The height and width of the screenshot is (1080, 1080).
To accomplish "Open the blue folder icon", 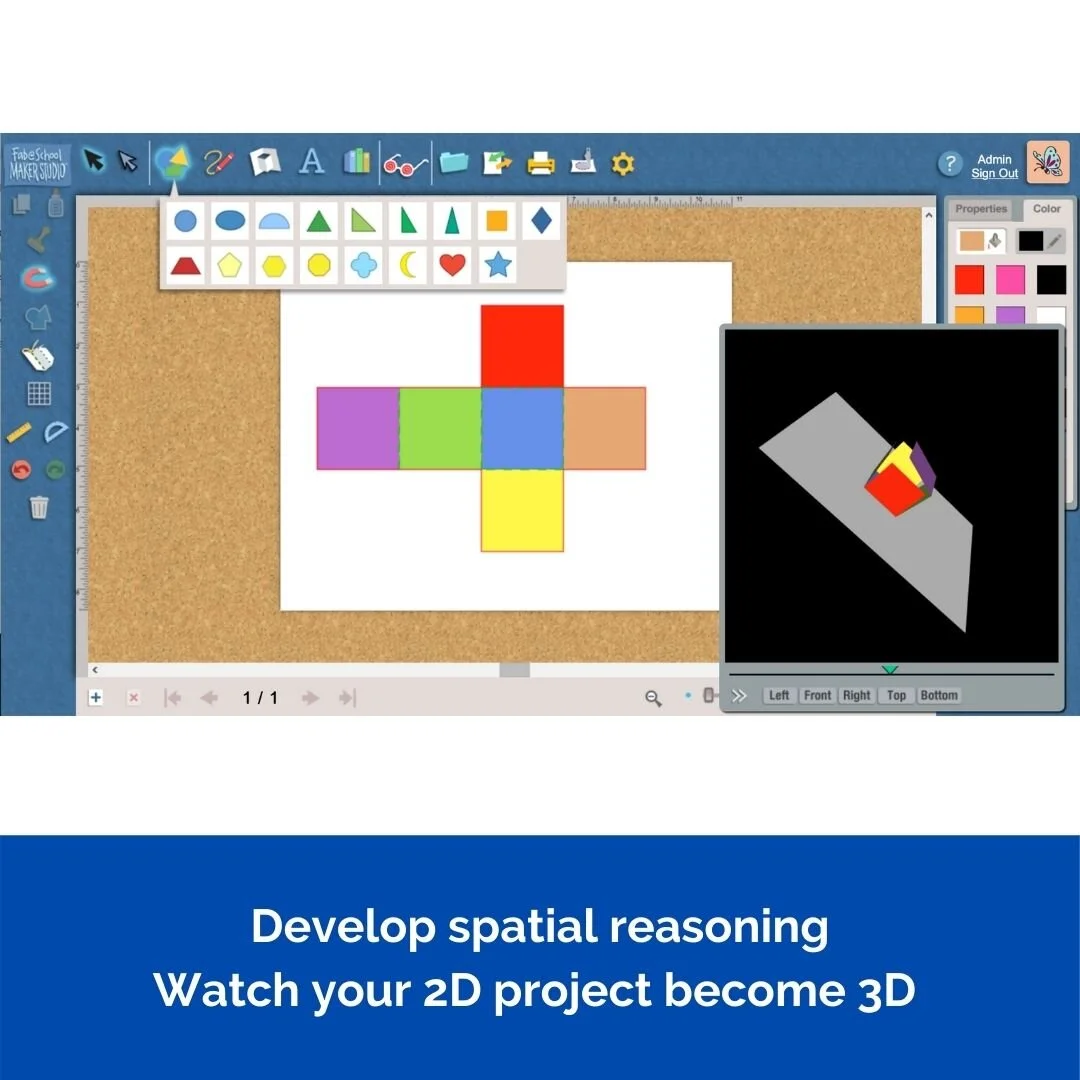I will tap(453, 163).
